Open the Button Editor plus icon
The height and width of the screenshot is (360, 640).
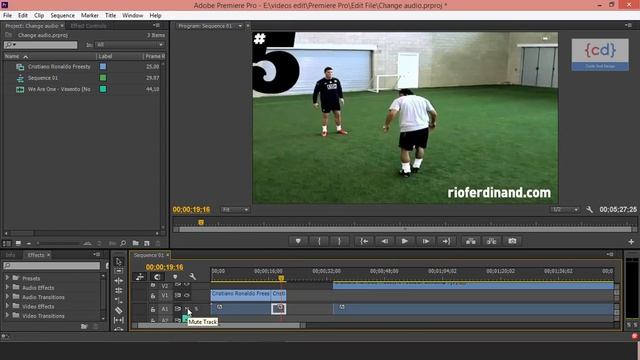pos(631,242)
